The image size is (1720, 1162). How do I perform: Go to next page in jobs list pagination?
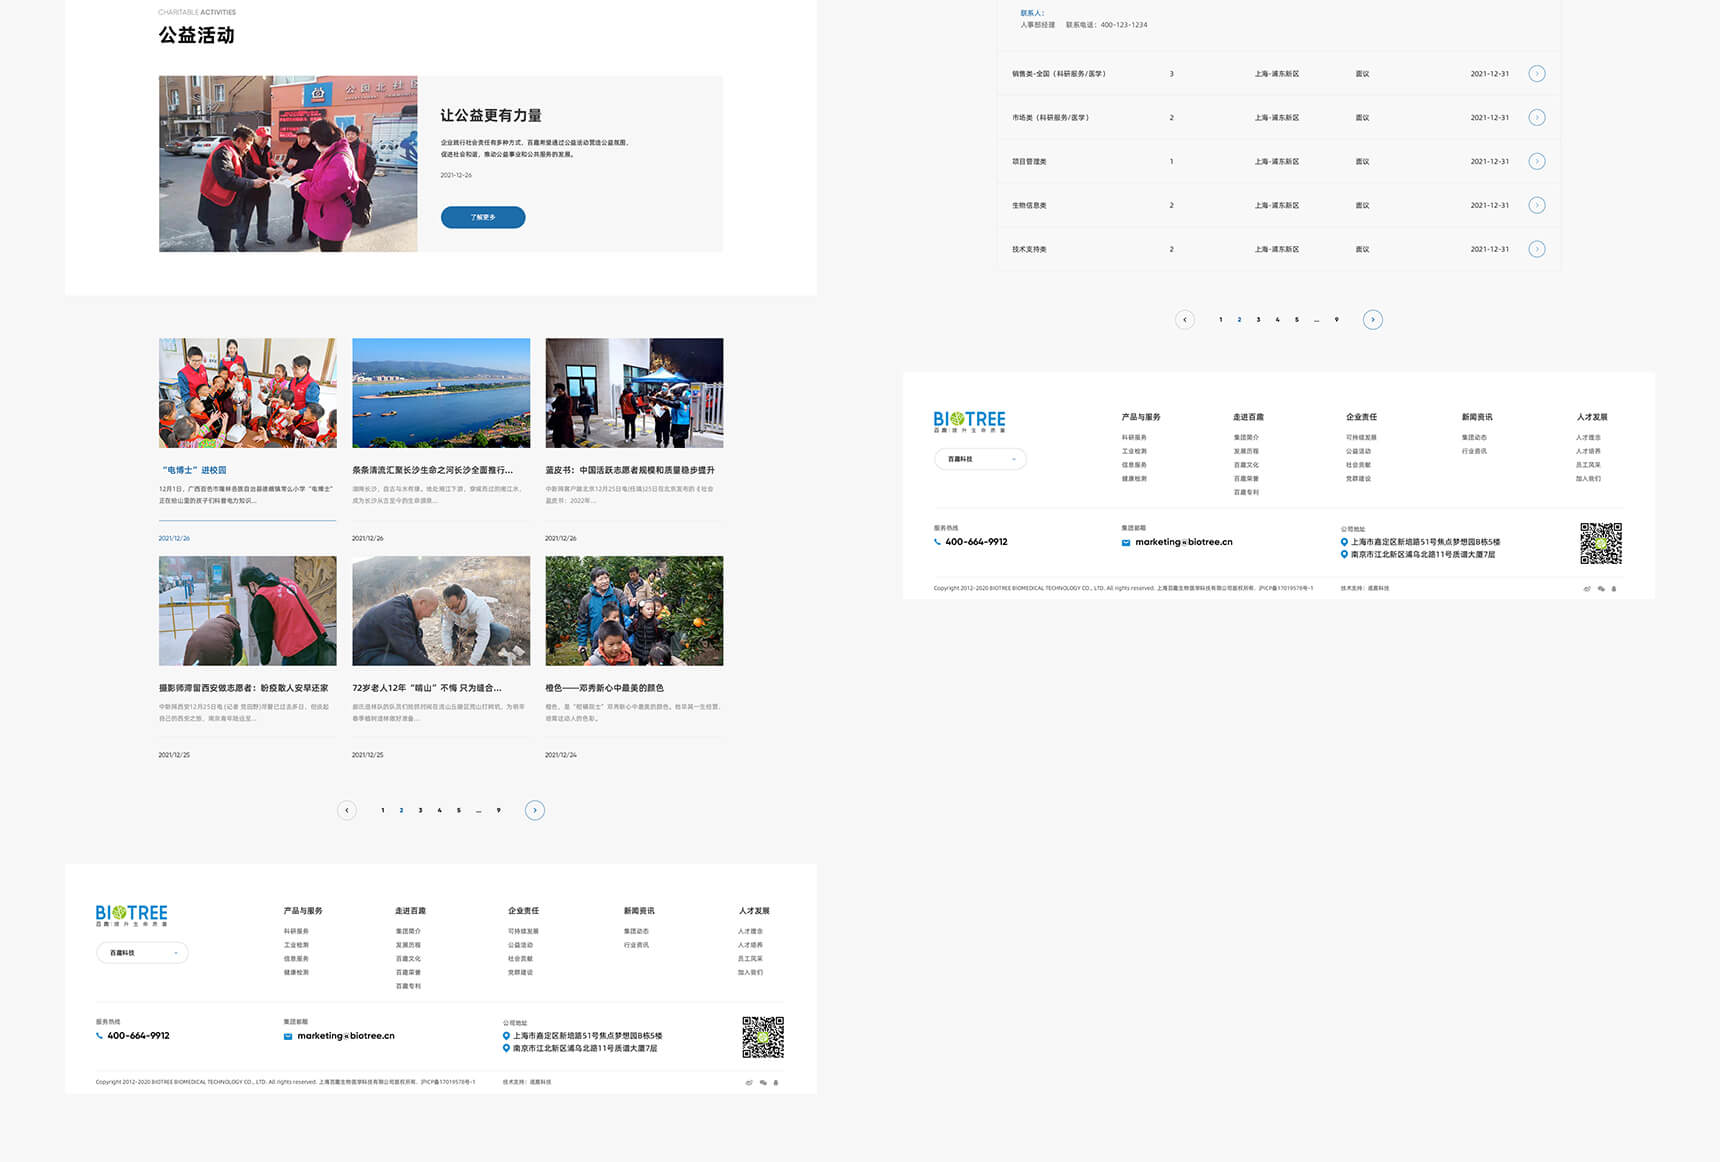[x=1373, y=320]
